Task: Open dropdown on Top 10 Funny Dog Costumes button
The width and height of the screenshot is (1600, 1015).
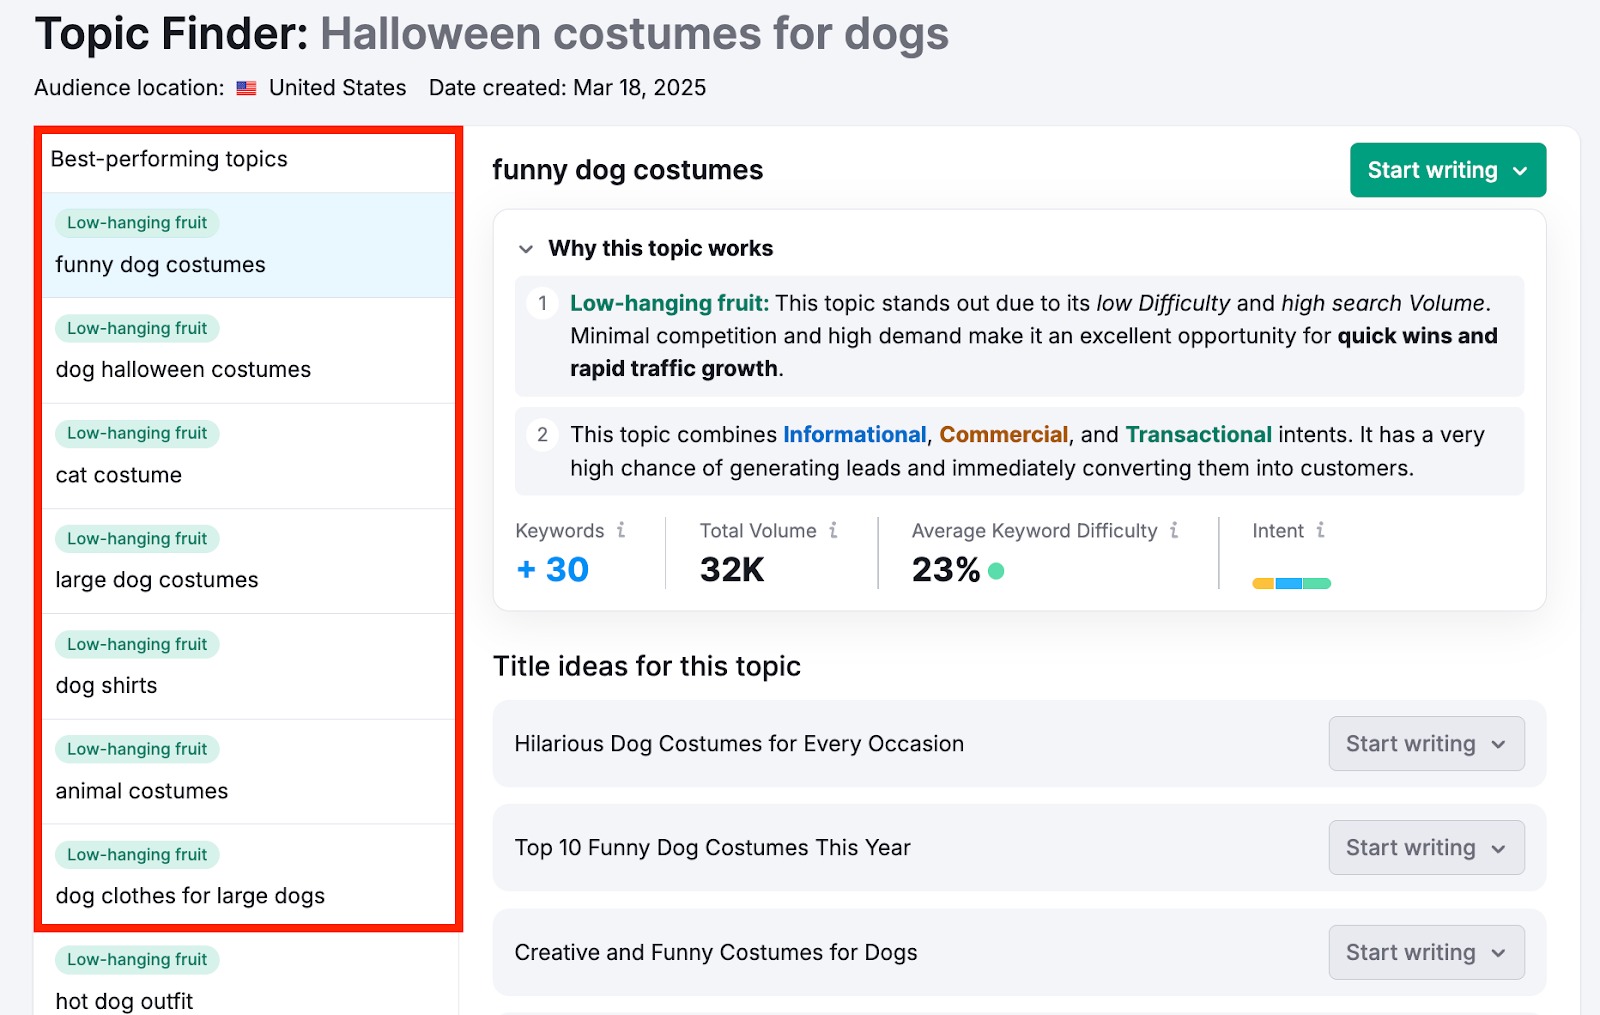Action: (x=1499, y=847)
